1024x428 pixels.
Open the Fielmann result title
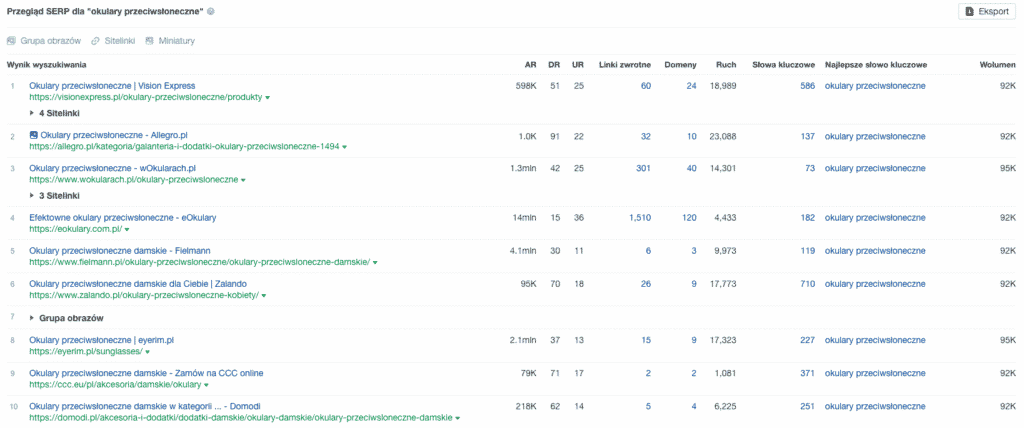(120, 250)
